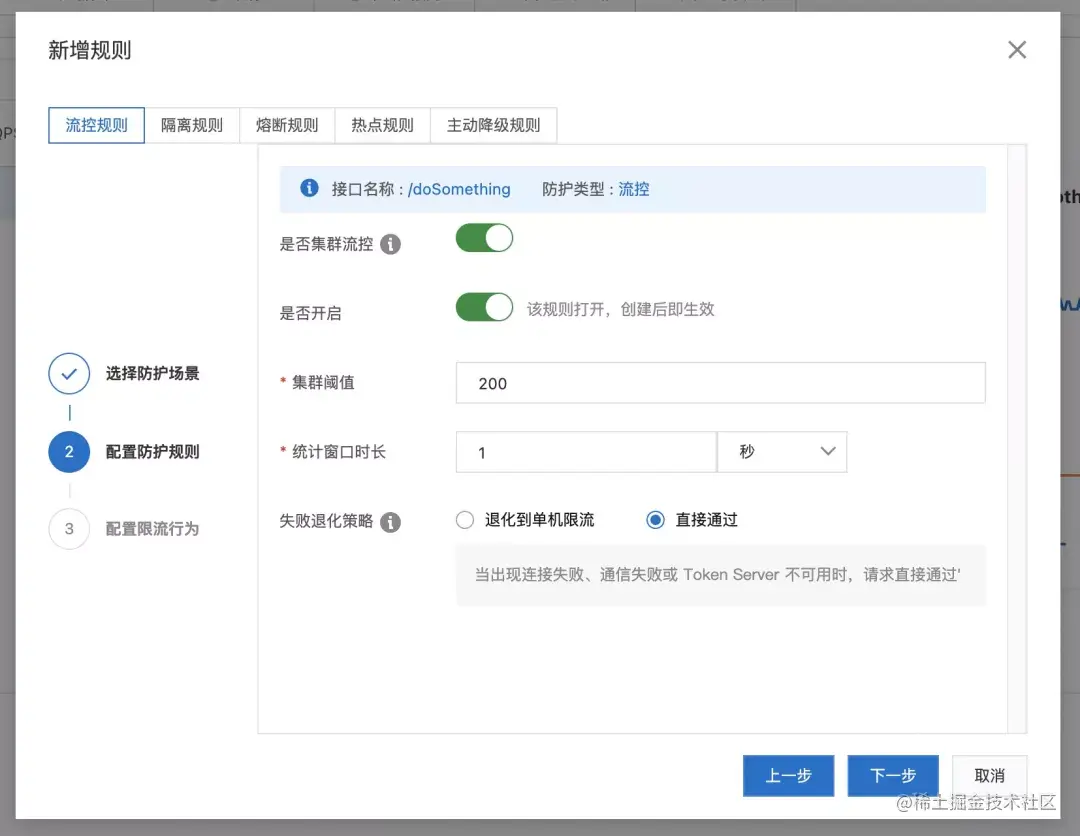Open the 熔断规则 tab
Screen dimensions: 1080x836
coord(287,125)
